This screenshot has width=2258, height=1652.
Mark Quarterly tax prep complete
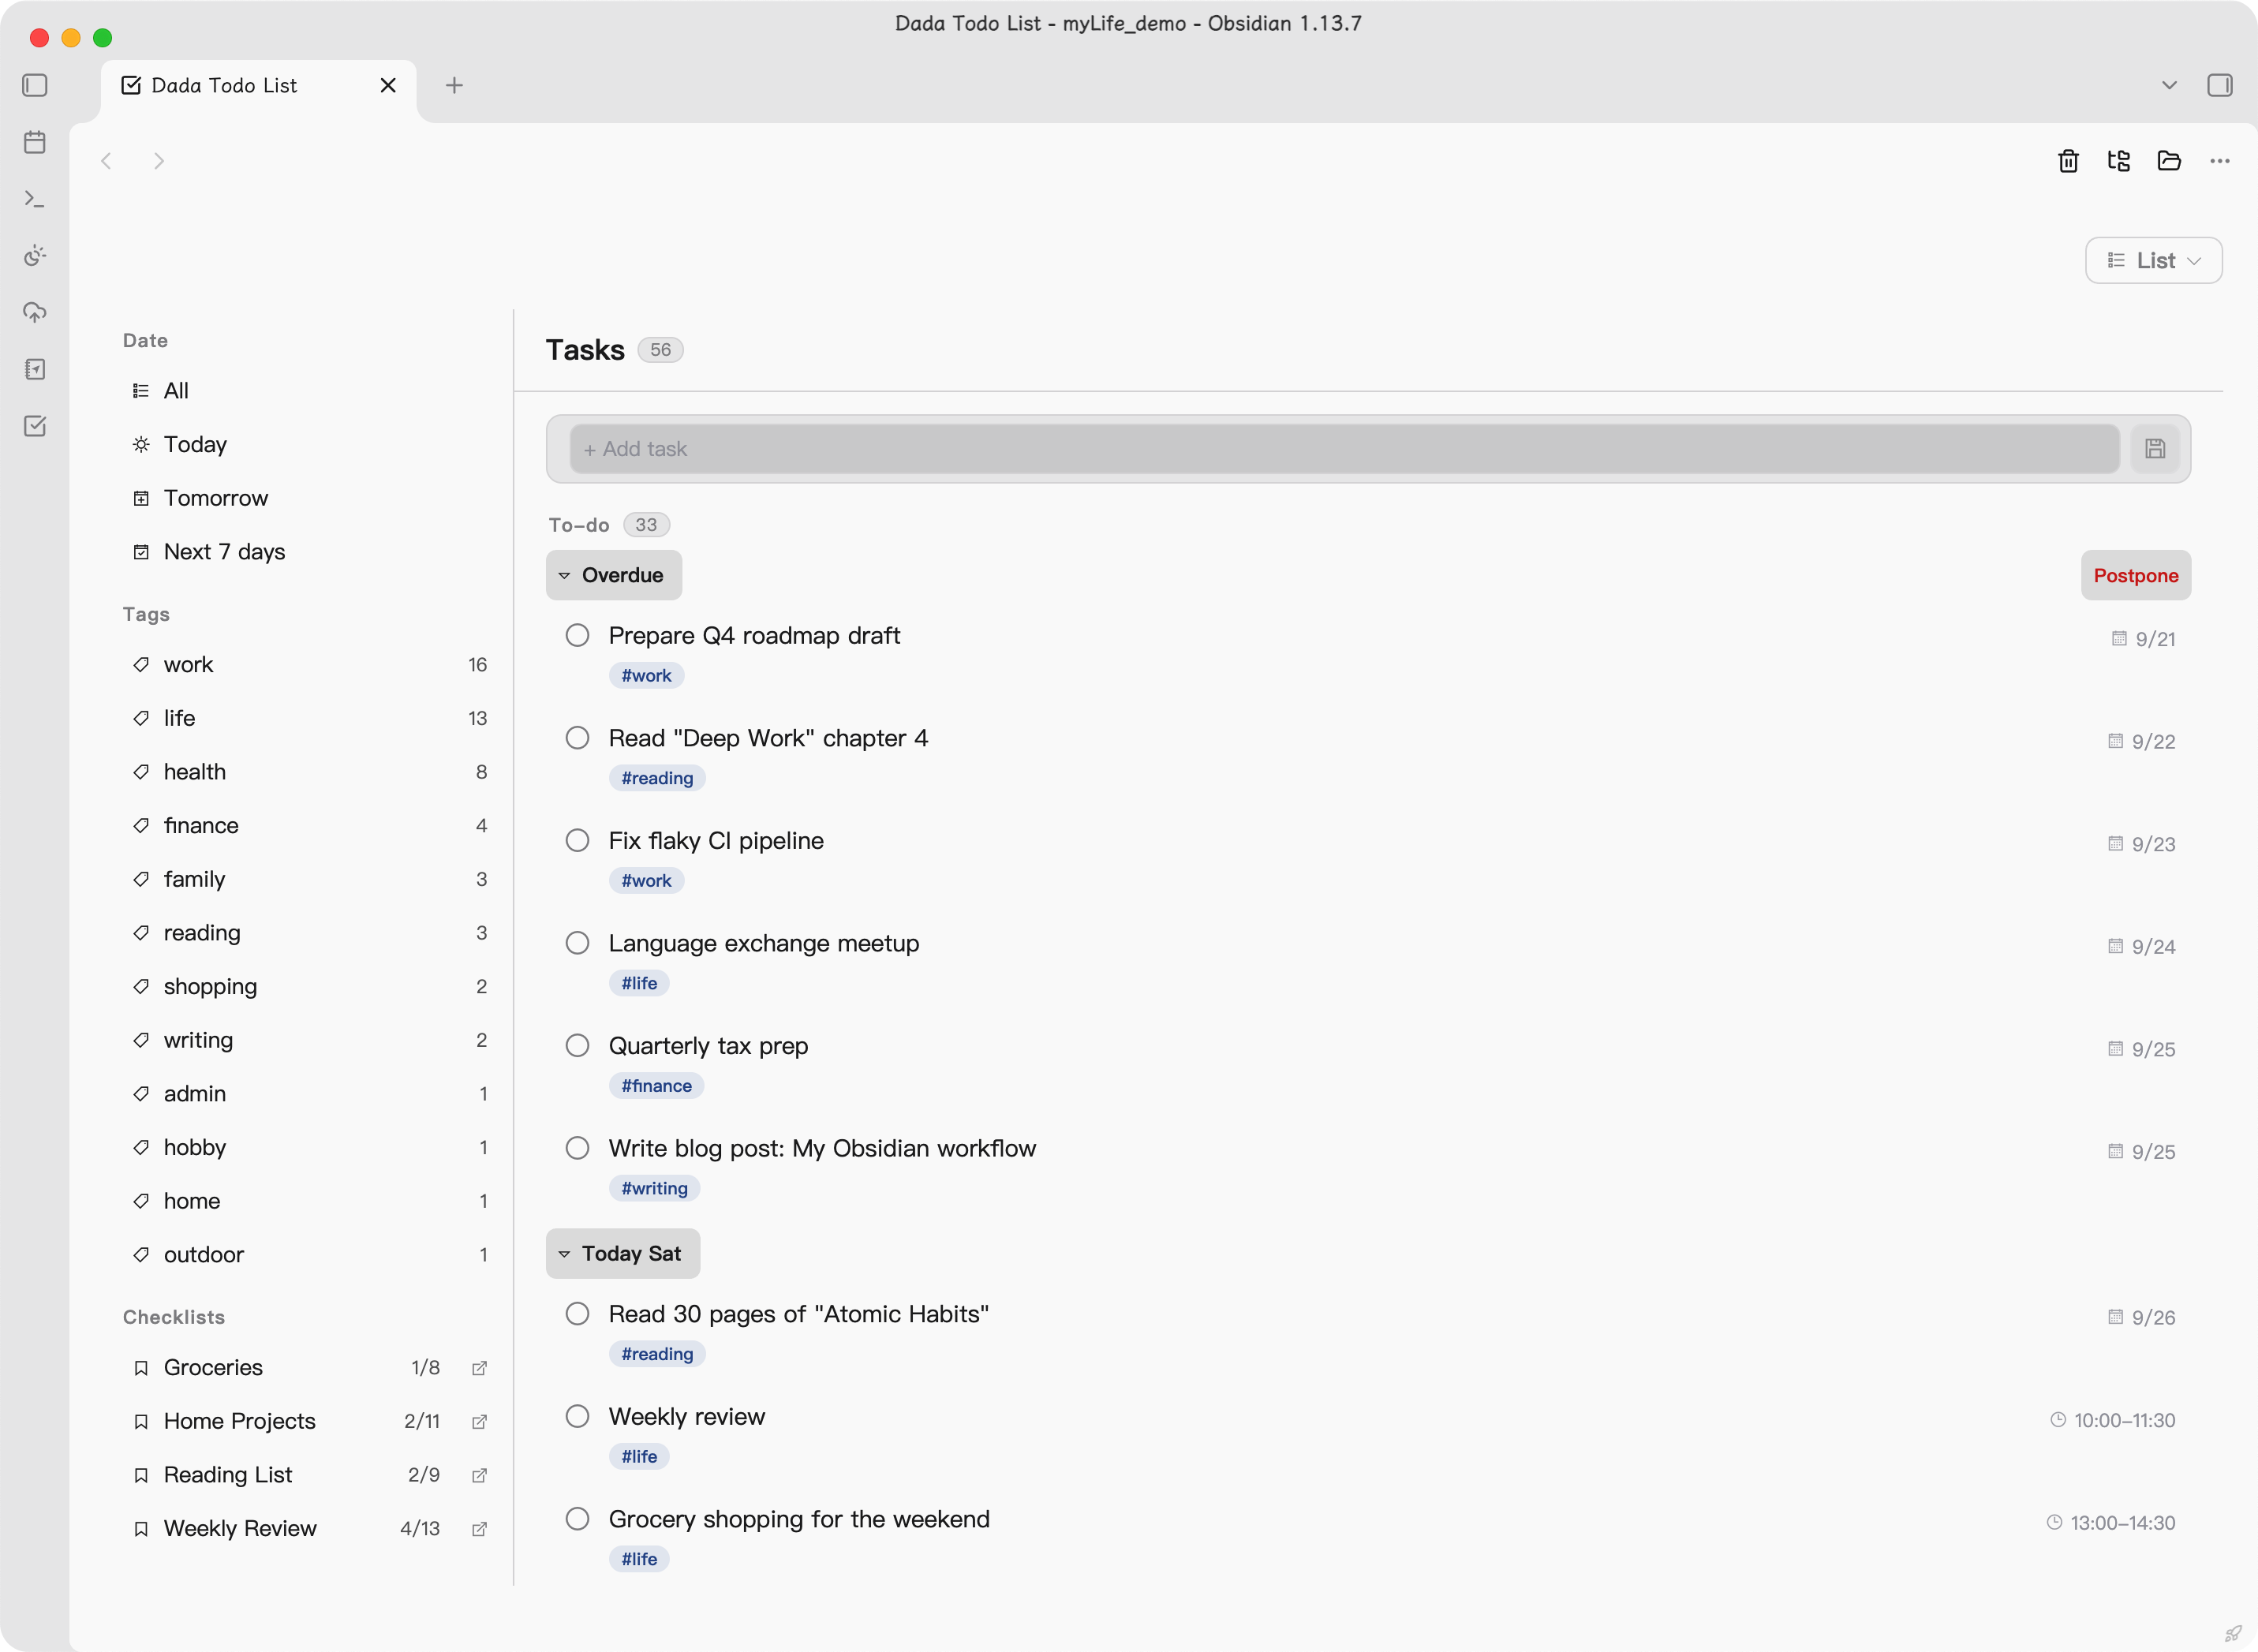point(577,1046)
